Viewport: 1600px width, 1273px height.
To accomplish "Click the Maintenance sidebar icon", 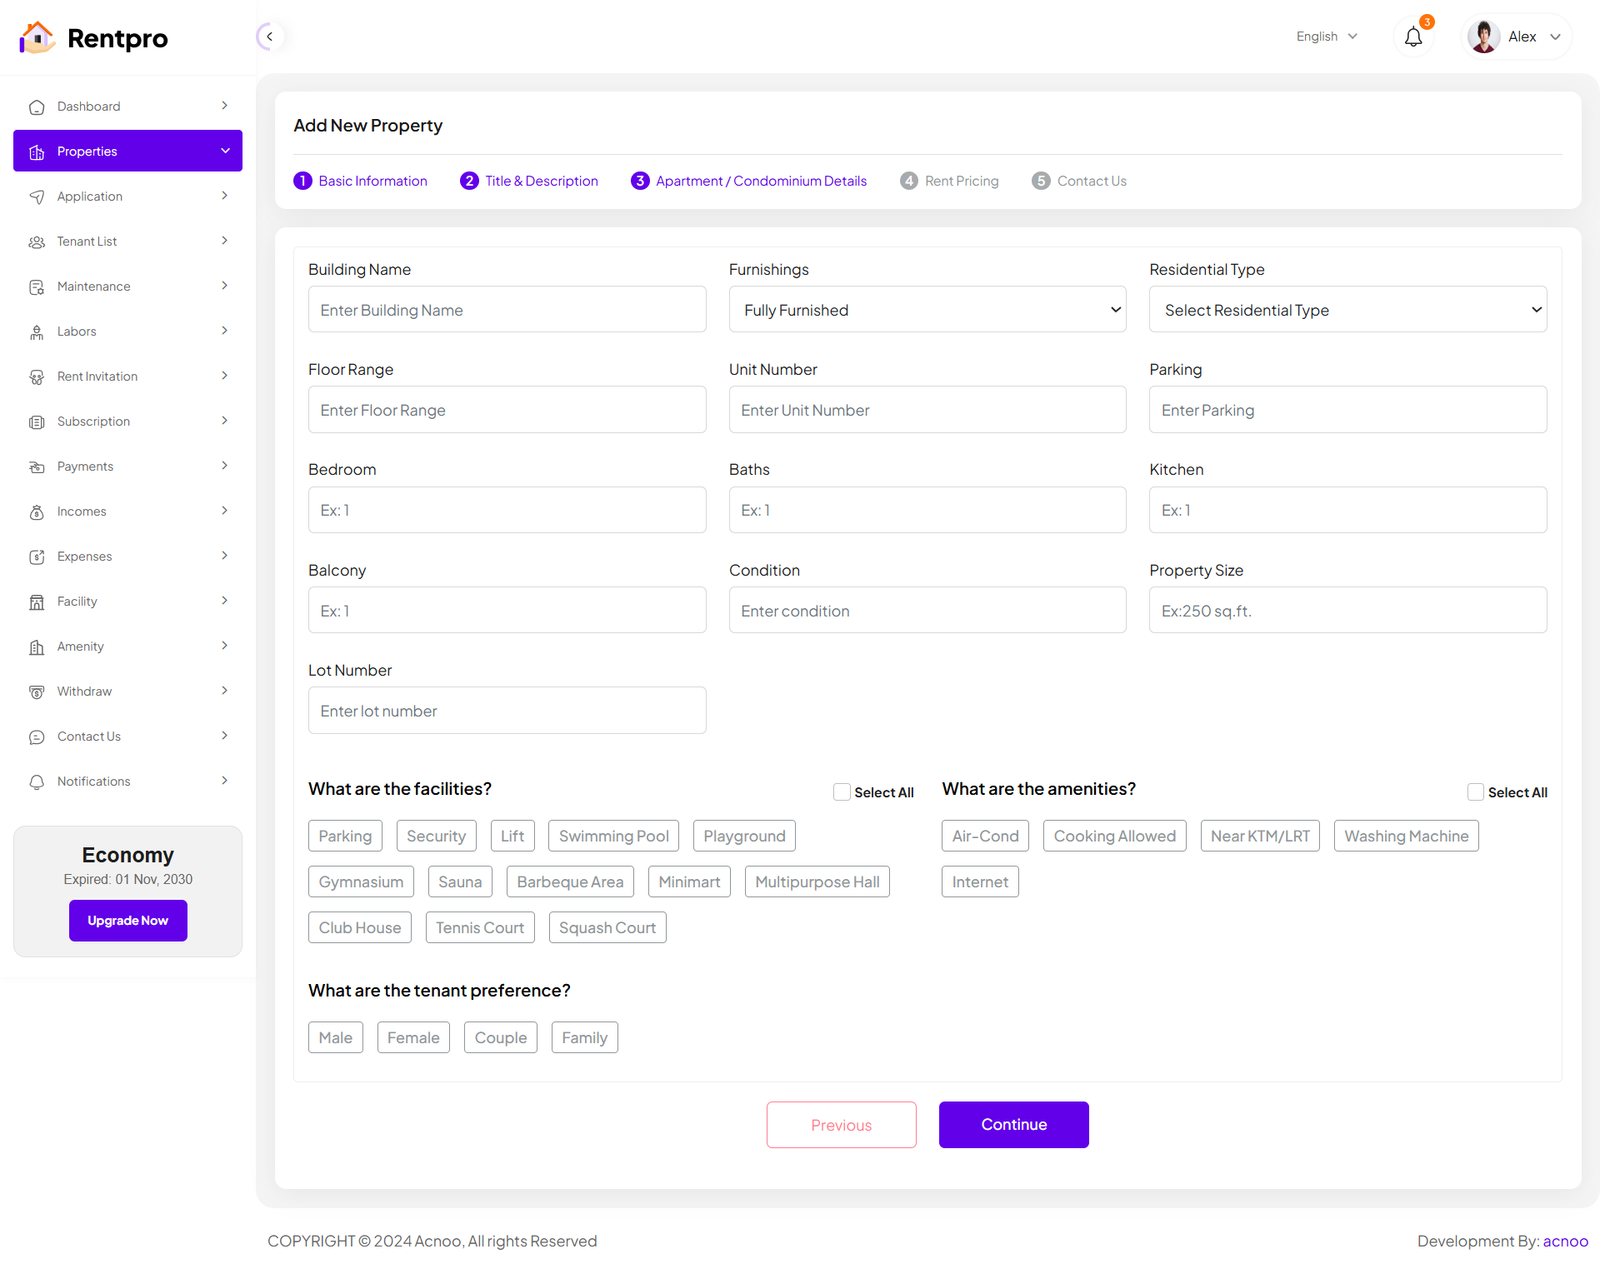I will 37,287.
